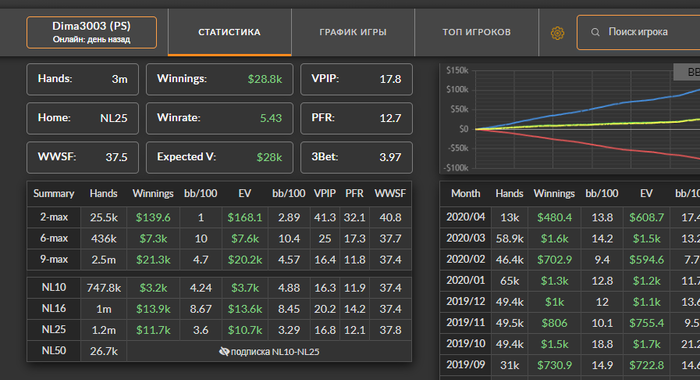Click crossed-eye subscription icon in NL50 row
Image resolution: width=700 pixels, height=380 pixels.
(x=224, y=351)
